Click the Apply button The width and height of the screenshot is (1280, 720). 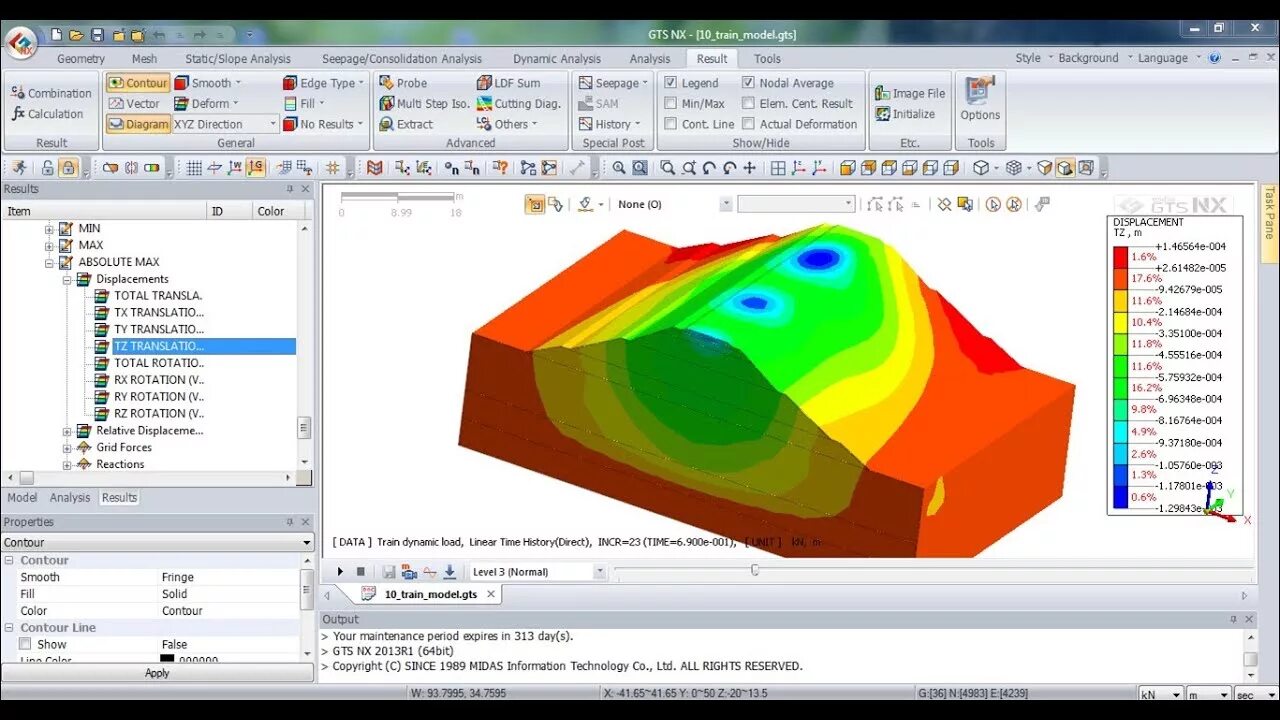157,673
